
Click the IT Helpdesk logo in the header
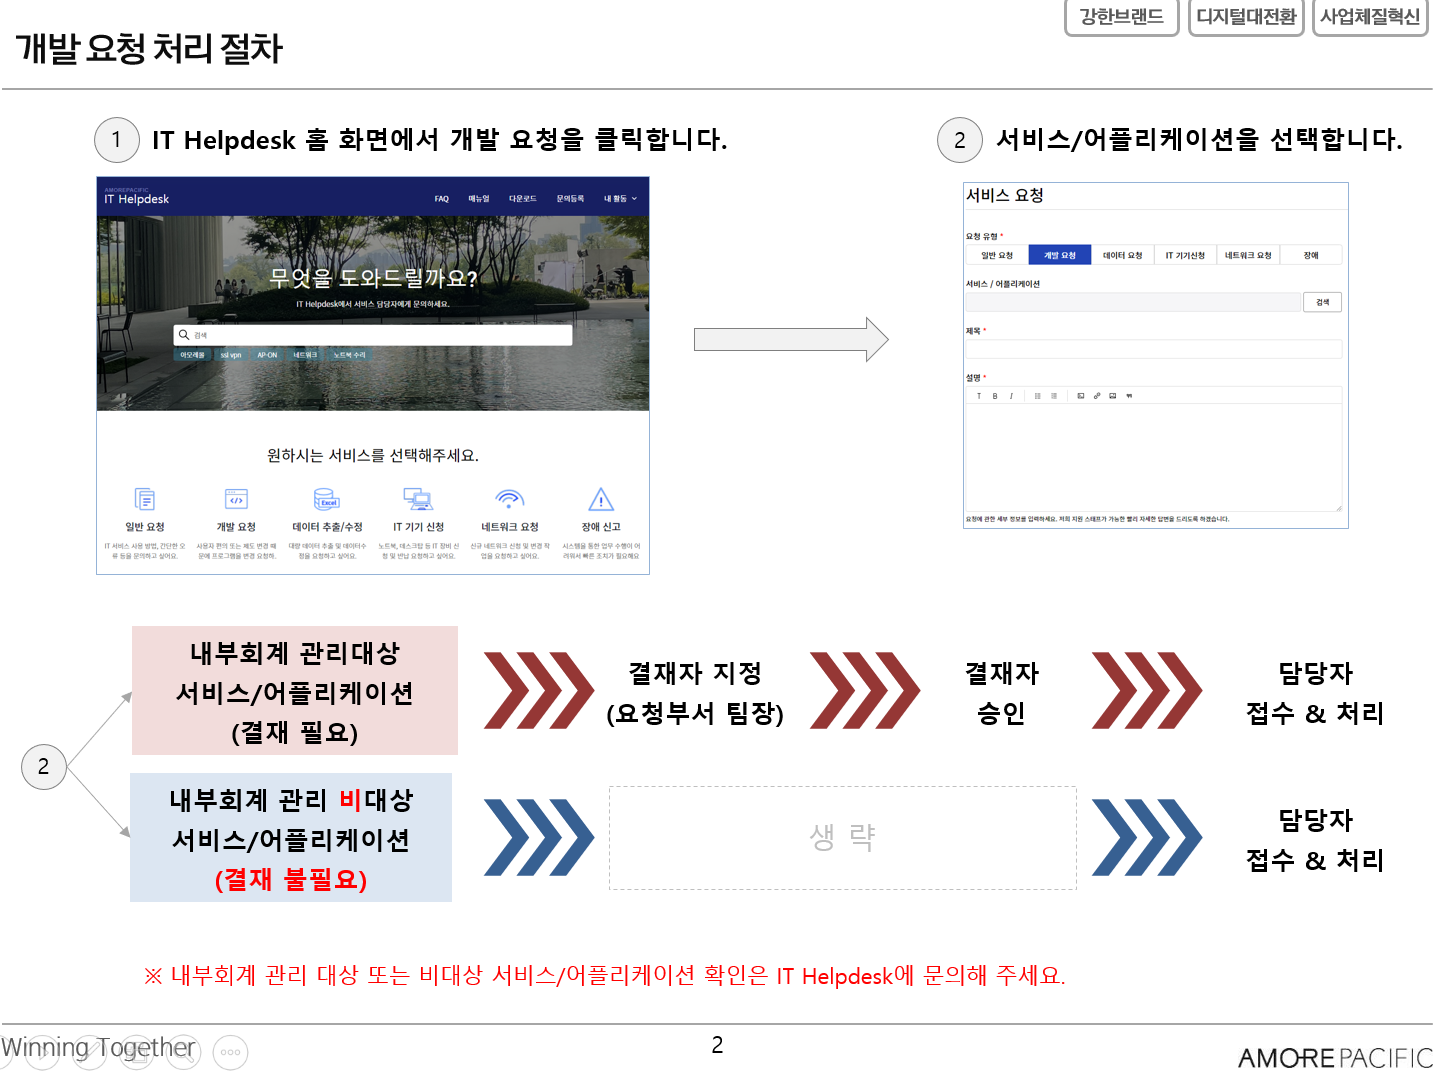point(137,197)
